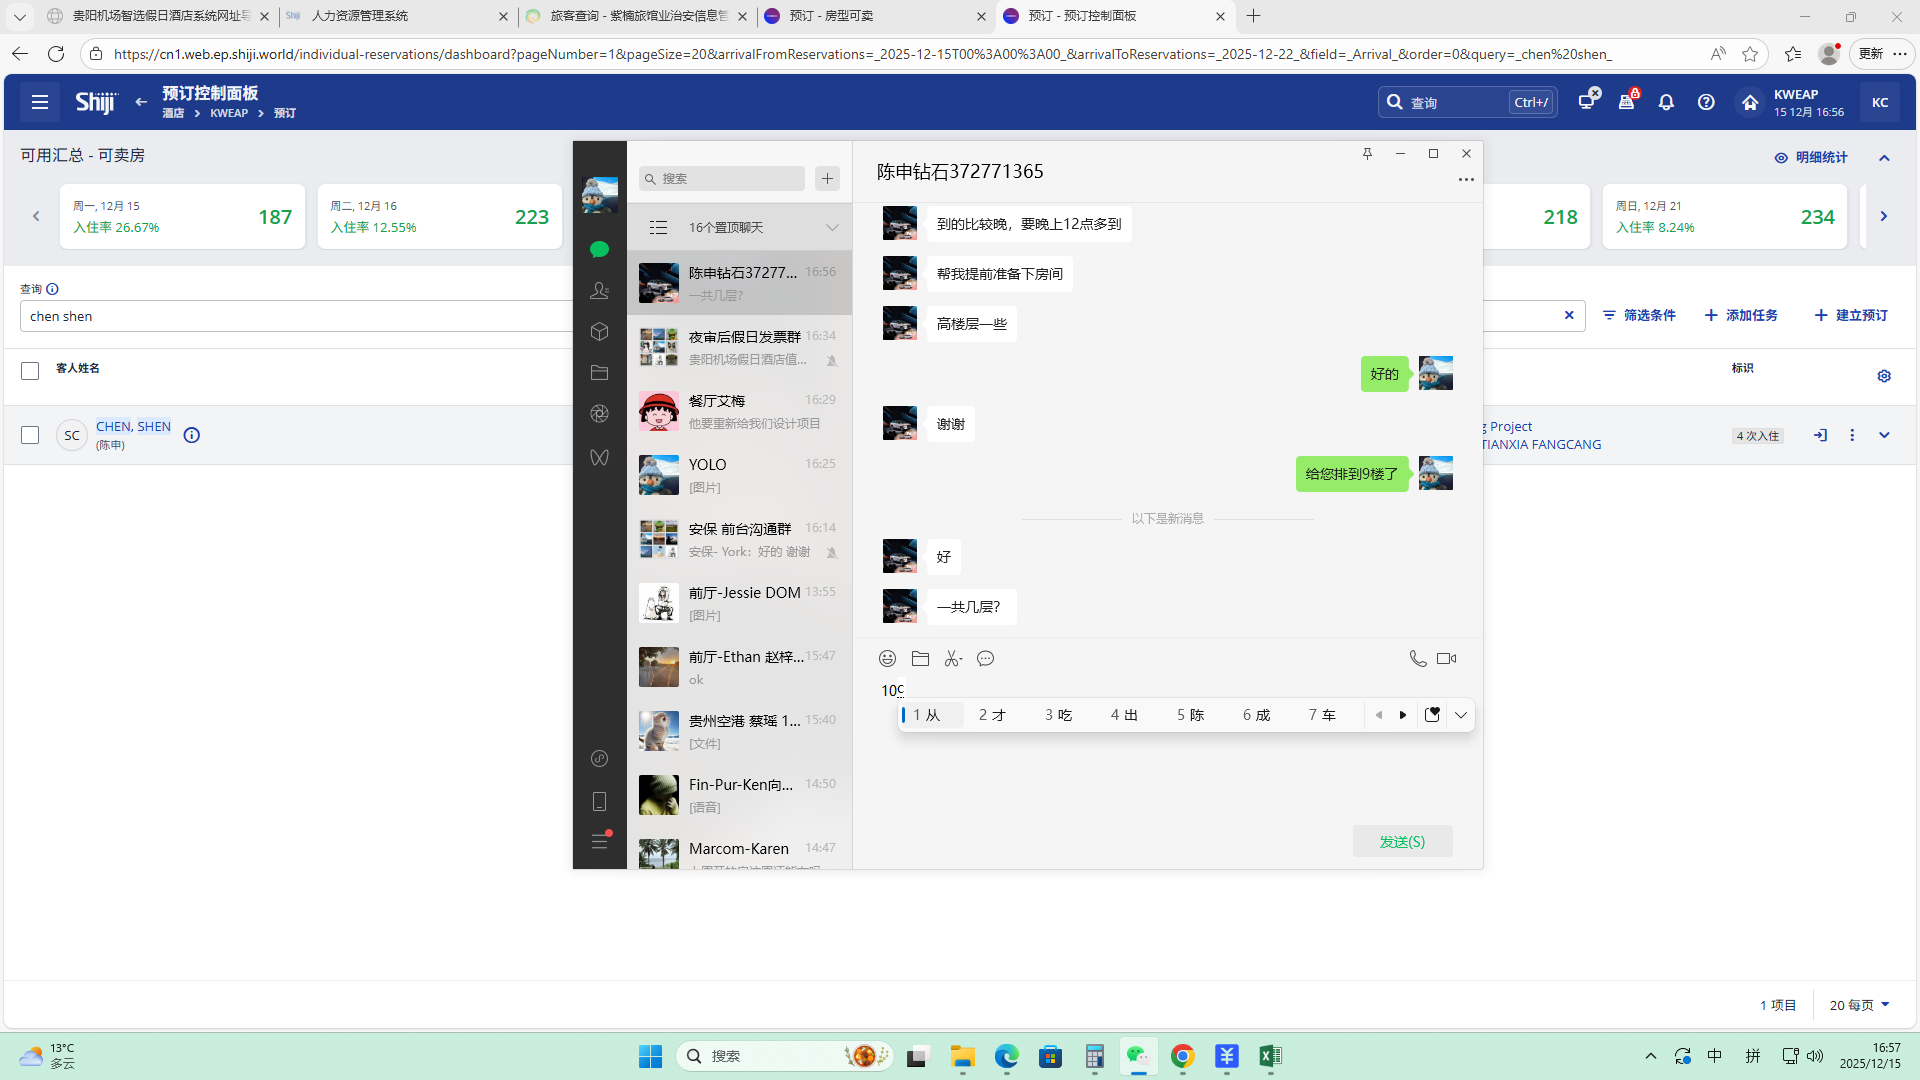Image resolution: width=1920 pixels, height=1080 pixels.
Task: Open Shiji hamburger main menu
Action: point(40,102)
